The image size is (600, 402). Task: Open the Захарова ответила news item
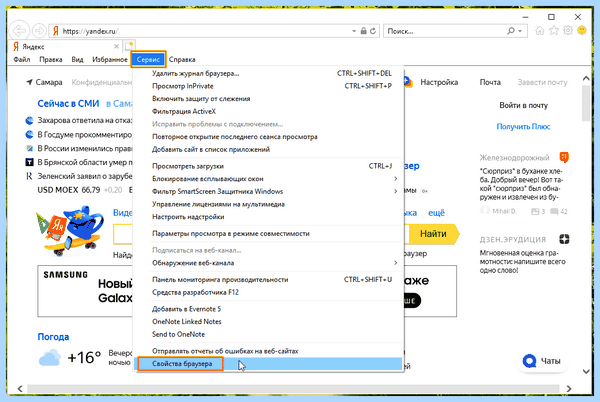coord(84,120)
